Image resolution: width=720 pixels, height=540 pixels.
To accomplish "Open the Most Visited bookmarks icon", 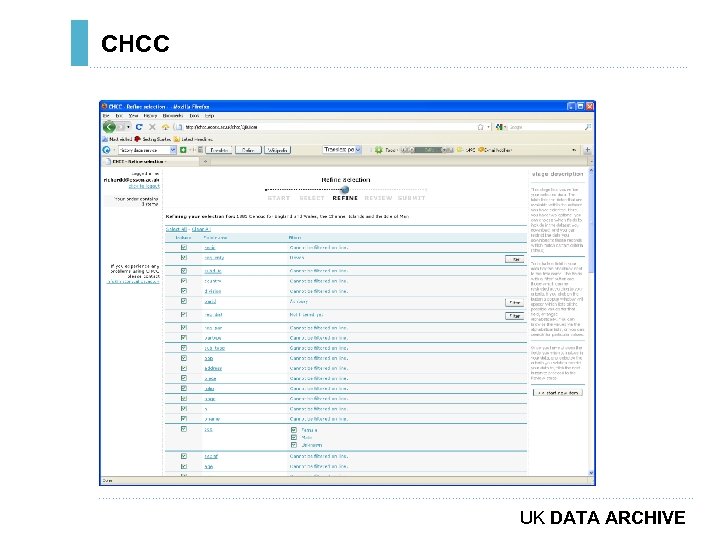I will 105,139.
